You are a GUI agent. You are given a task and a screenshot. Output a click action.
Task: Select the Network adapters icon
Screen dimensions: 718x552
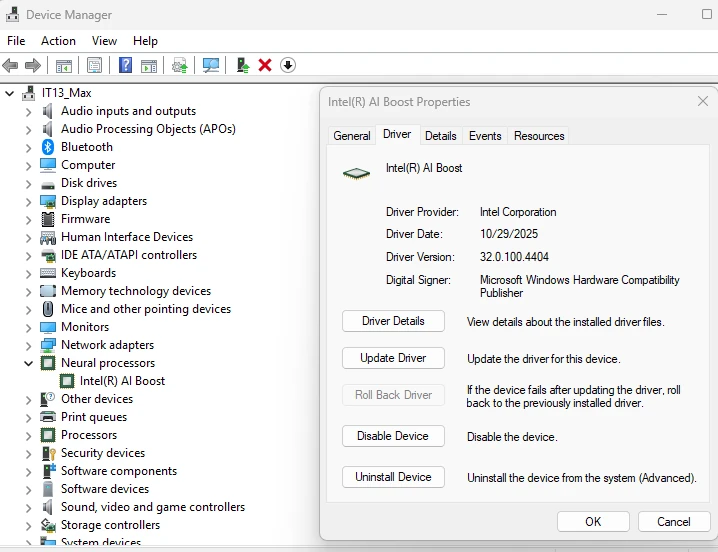[48, 345]
